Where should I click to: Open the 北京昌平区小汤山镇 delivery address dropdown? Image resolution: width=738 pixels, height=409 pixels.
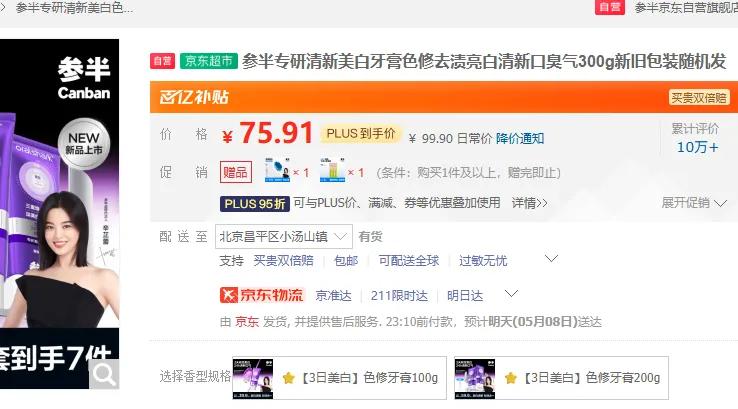point(284,237)
